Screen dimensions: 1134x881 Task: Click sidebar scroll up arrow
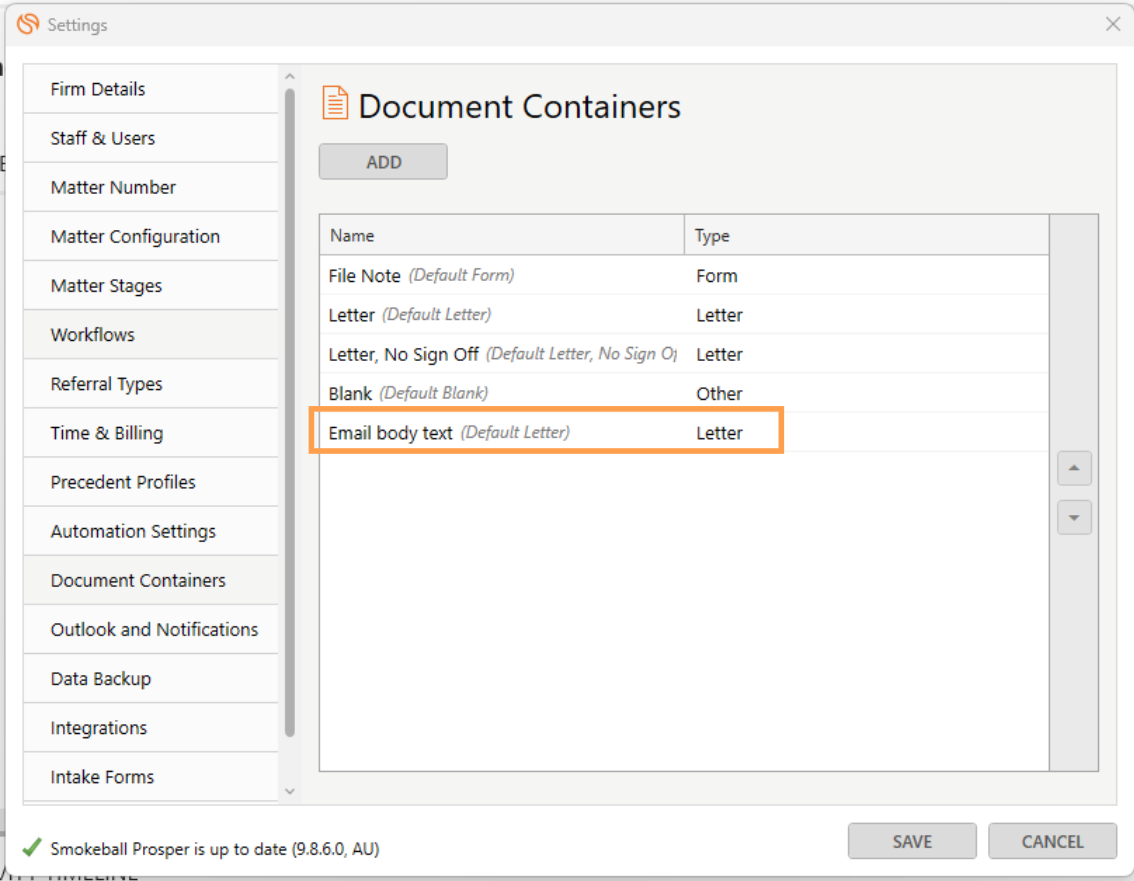pos(290,76)
